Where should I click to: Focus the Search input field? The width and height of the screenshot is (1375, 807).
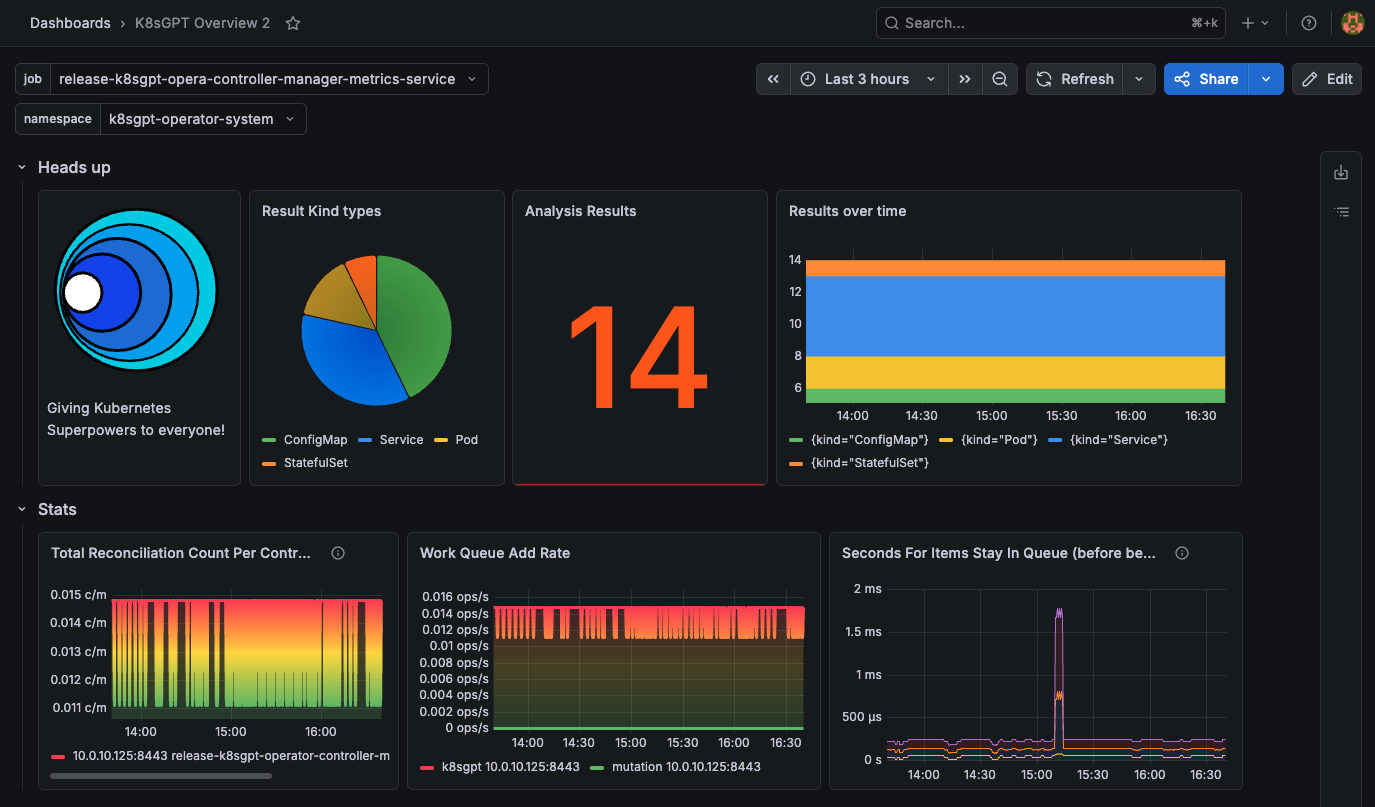point(1052,23)
